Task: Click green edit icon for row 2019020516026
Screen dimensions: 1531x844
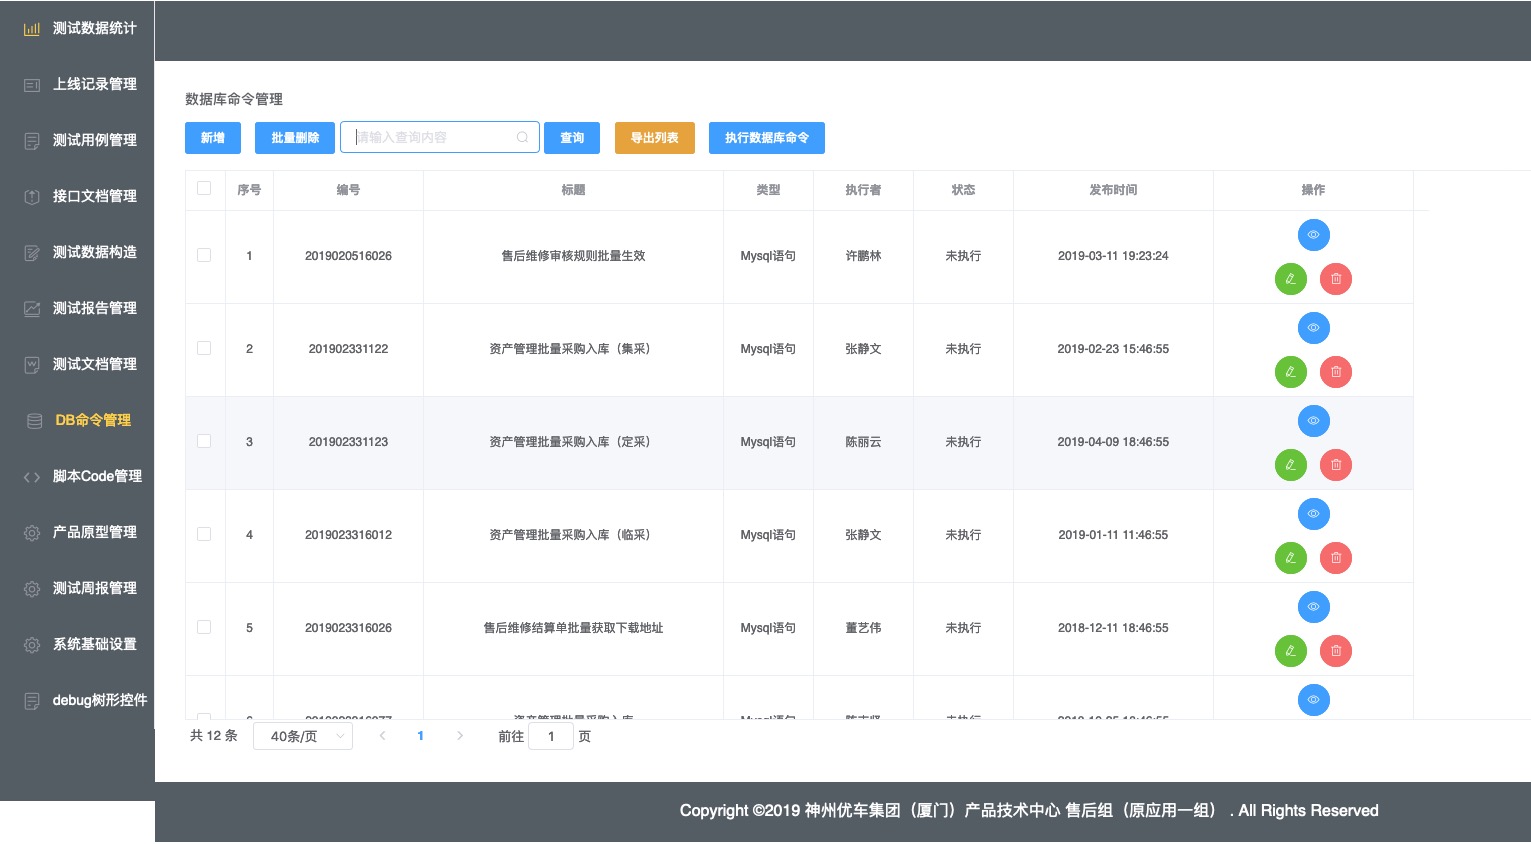Action: coord(1291,279)
